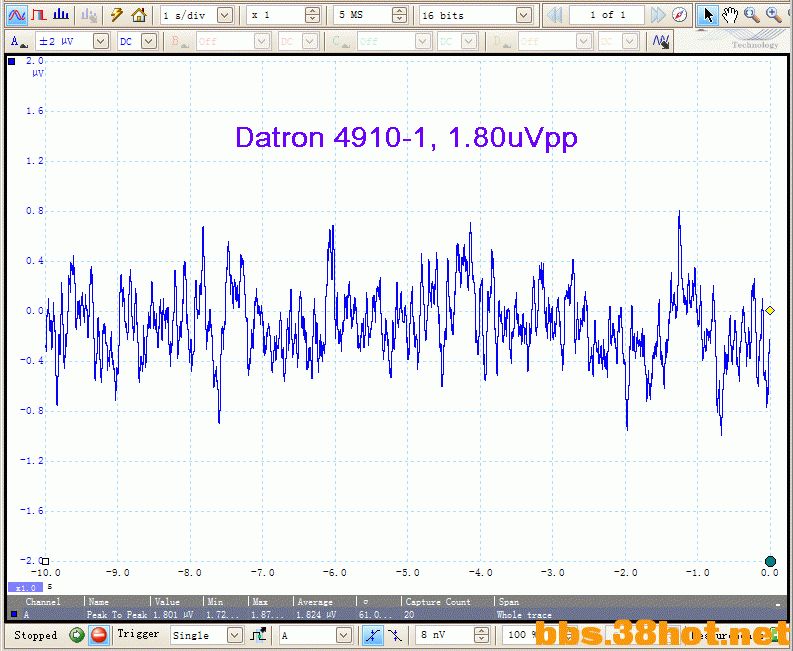Click the 1 of 1 buffer field
Image resolution: width=793 pixels, height=651 pixels.
tap(607, 16)
